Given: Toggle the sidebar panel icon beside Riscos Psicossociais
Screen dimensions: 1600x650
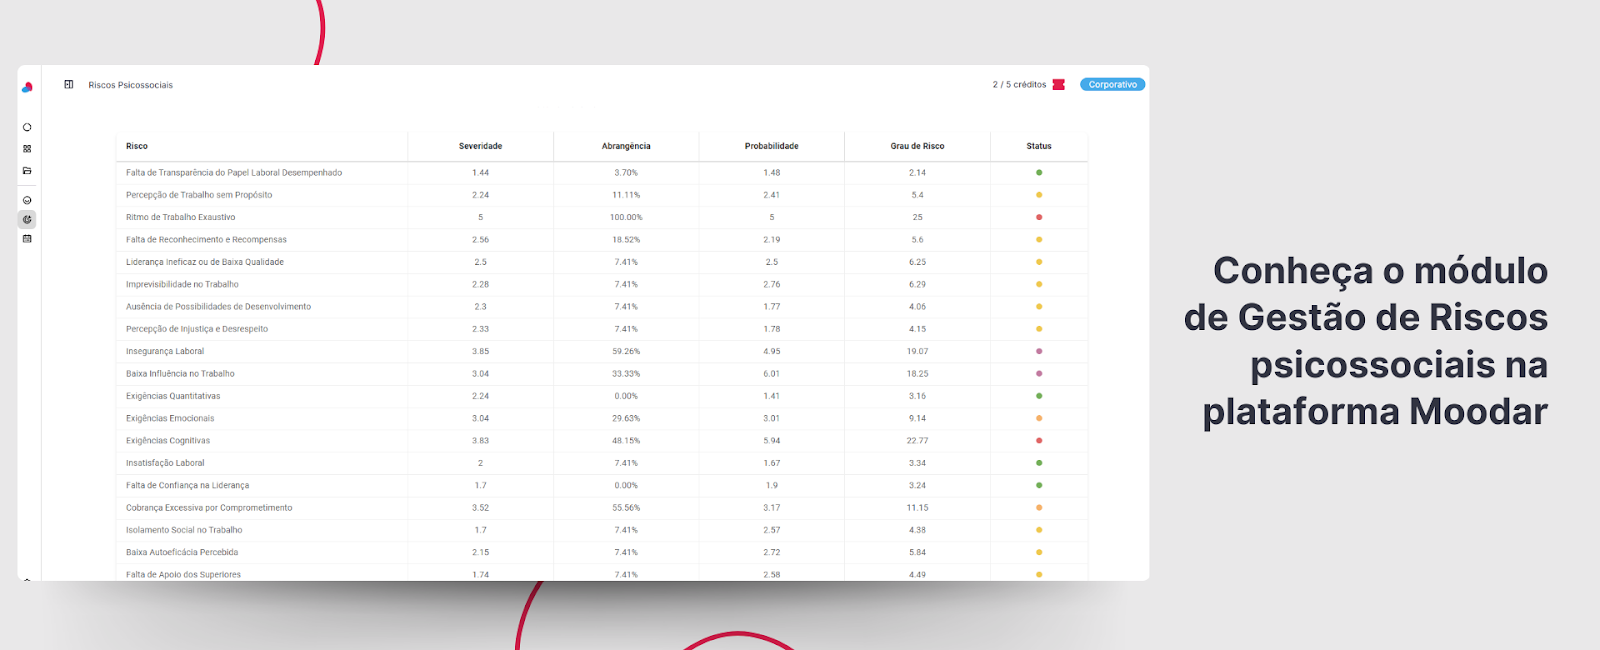Looking at the screenshot, I should click(69, 85).
